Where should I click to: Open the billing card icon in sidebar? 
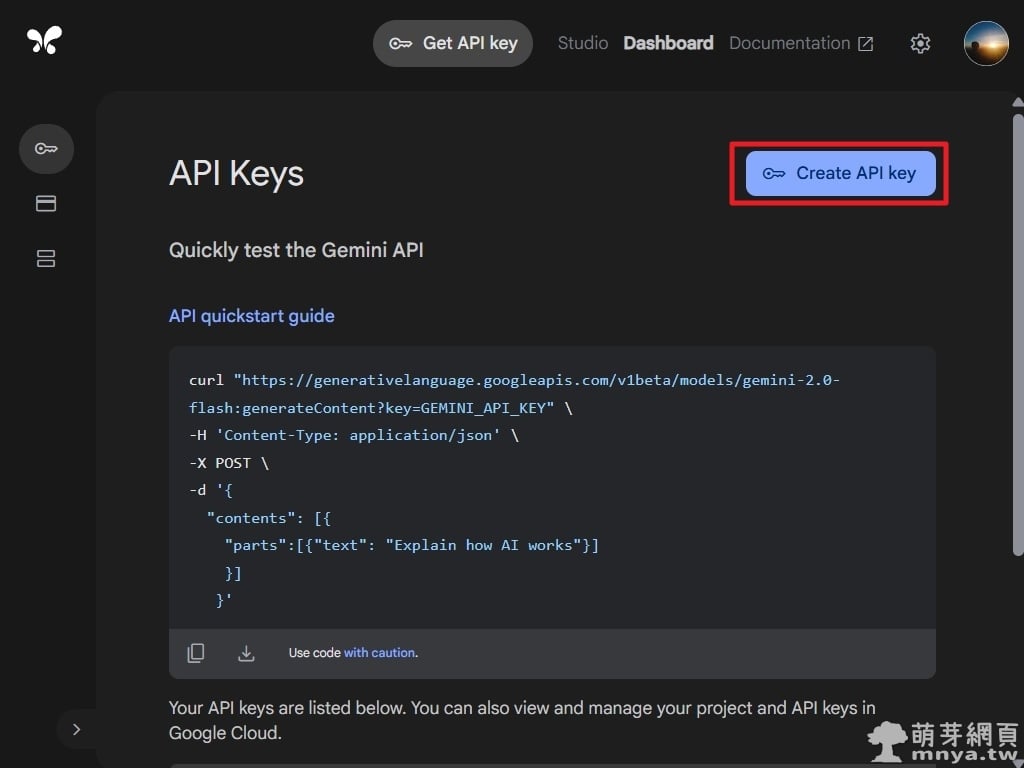(x=46, y=204)
